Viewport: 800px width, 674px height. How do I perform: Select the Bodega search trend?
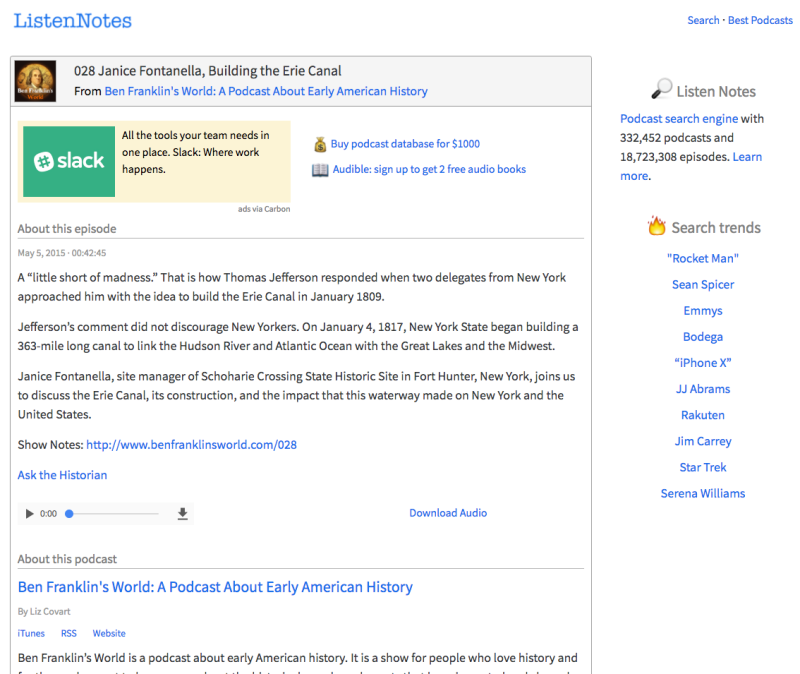click(703, 337)
